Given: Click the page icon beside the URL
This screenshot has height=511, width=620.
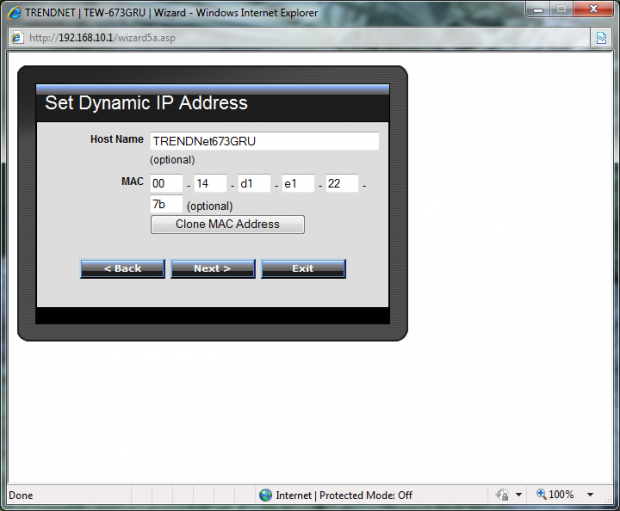Looking at the screenshot, I should [x=17, y=38].
